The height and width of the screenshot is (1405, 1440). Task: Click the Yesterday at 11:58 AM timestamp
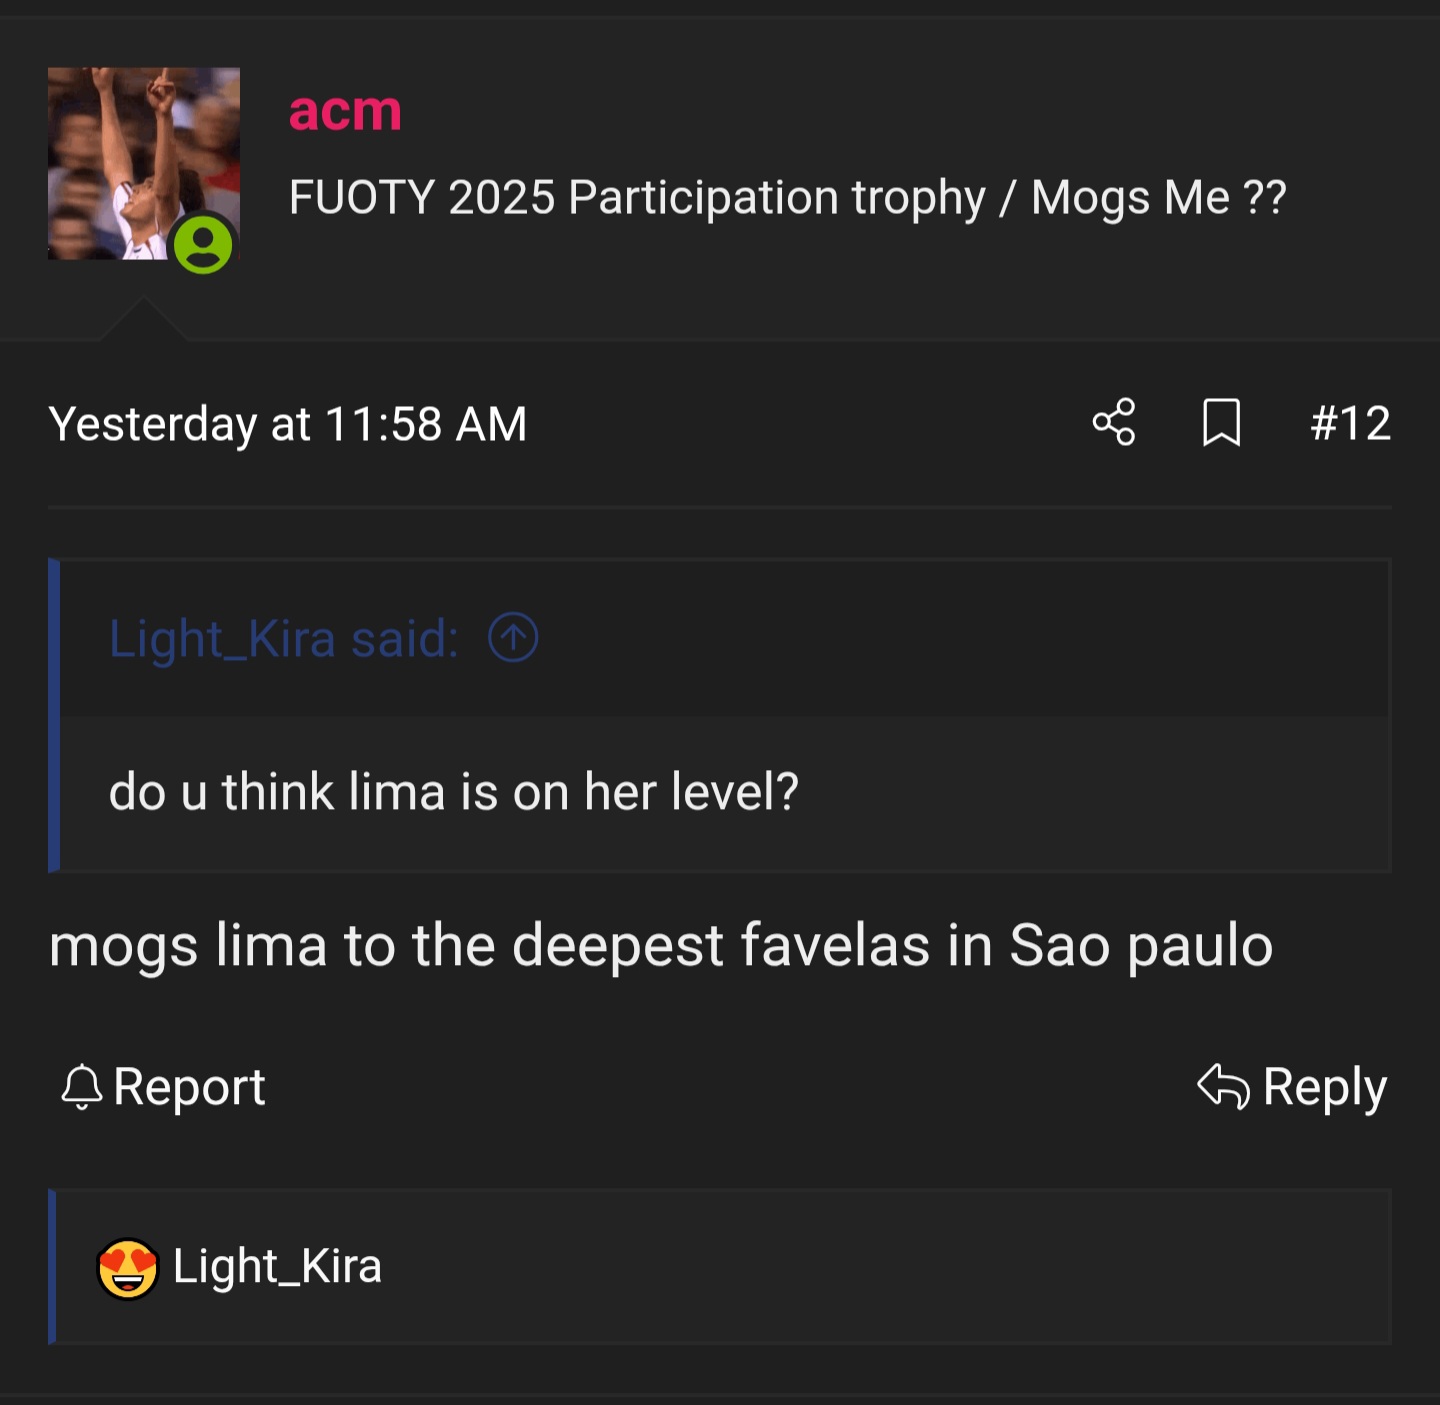288,424
